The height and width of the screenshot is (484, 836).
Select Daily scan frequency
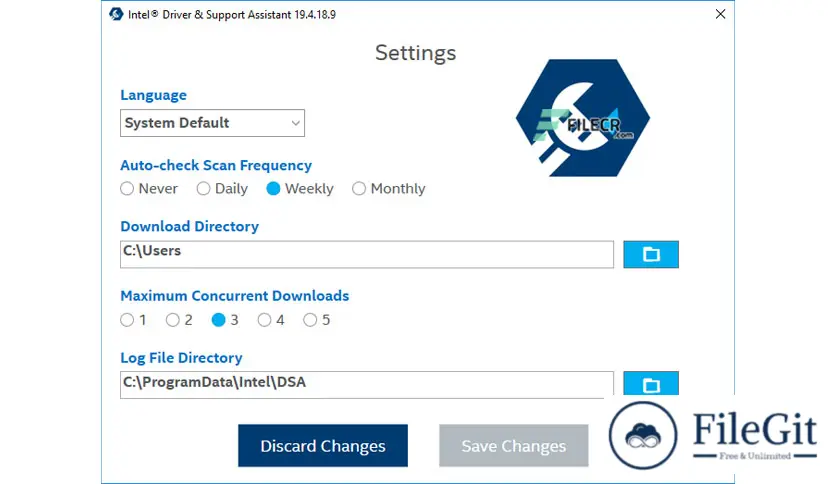pos(204,189)
